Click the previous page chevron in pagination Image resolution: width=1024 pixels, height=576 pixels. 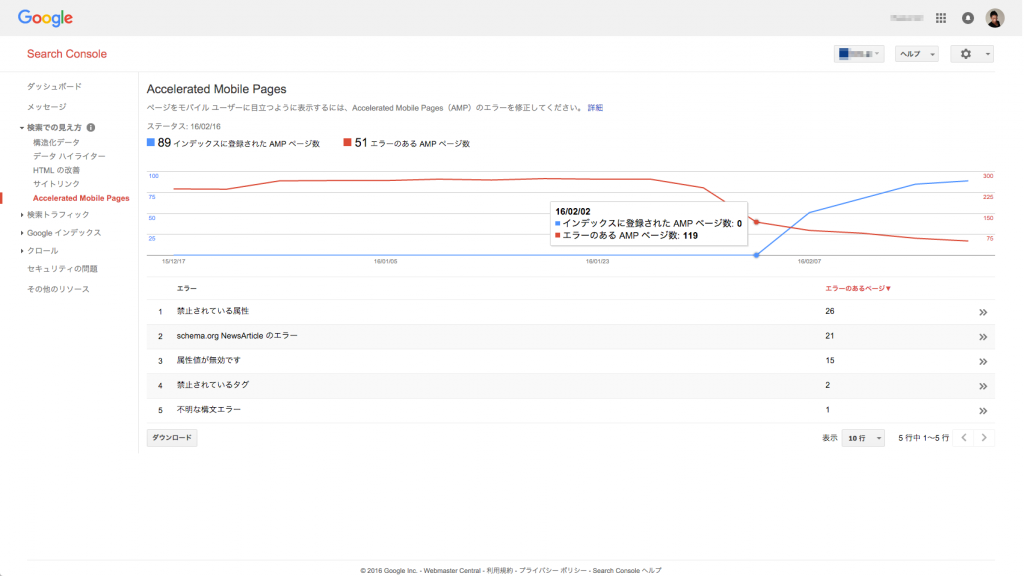(x=963, y=437)
